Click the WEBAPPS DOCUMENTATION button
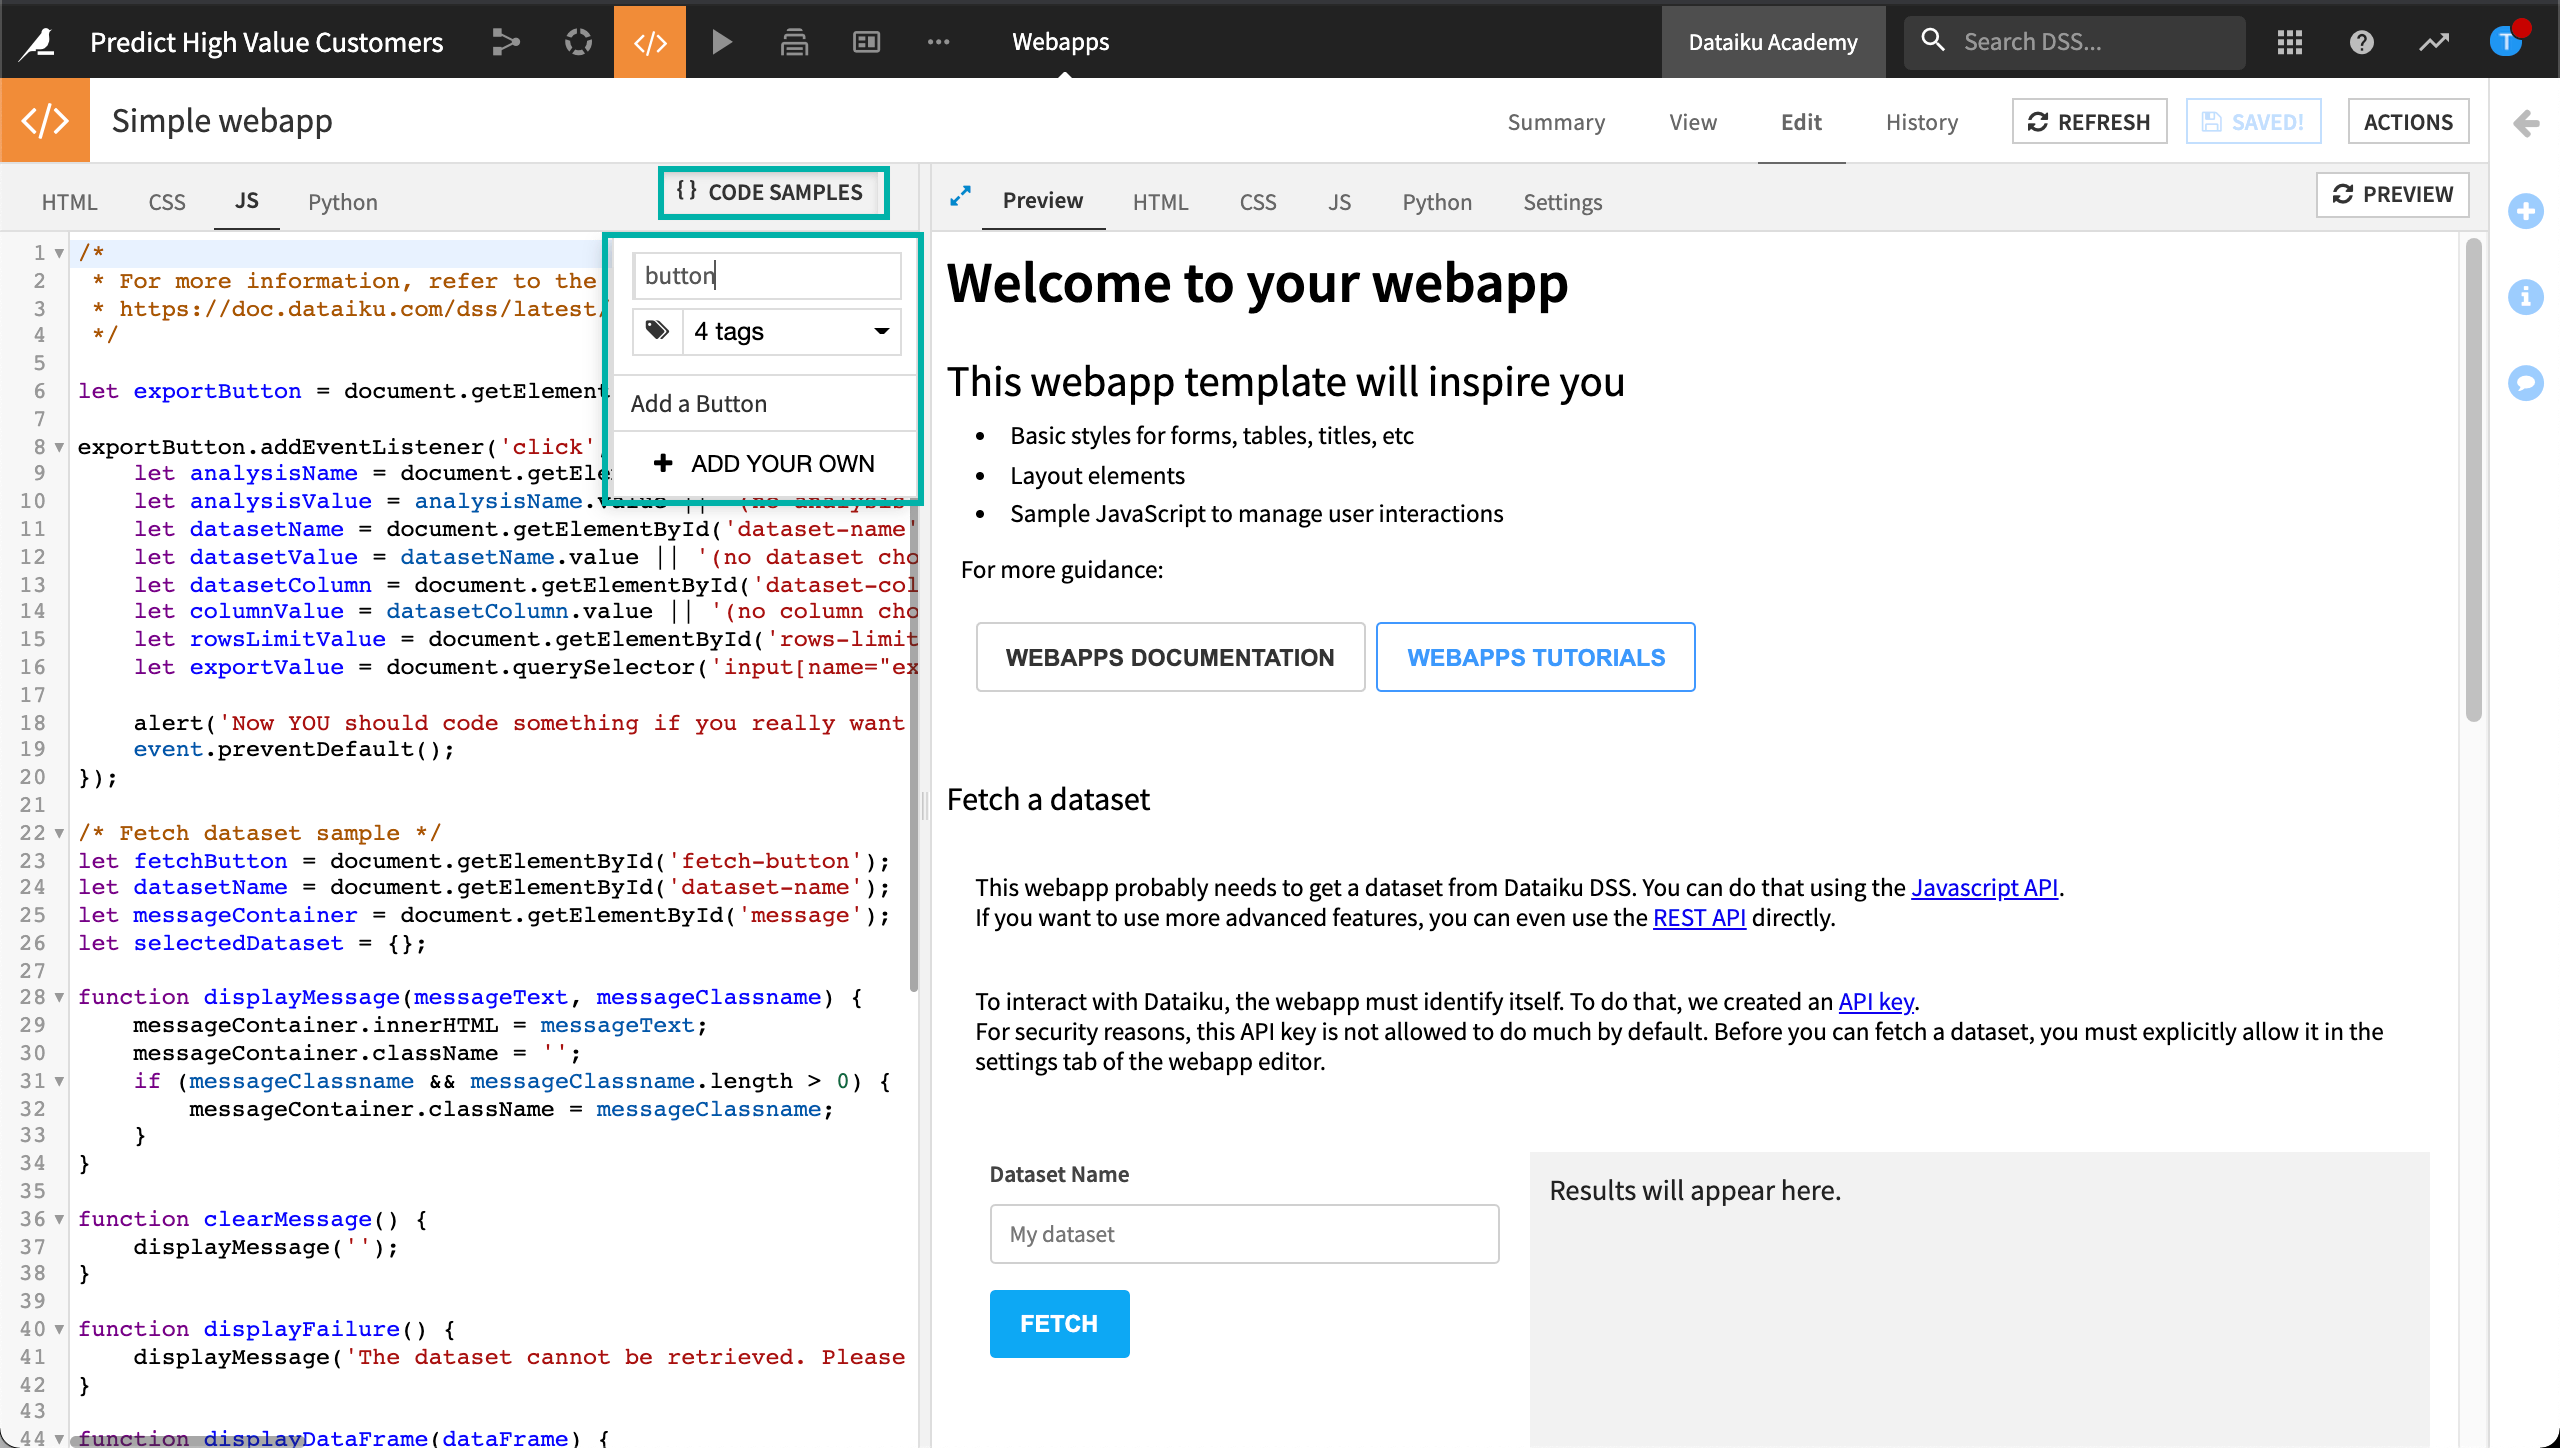2560x1448 pixels. [1171, 655]
